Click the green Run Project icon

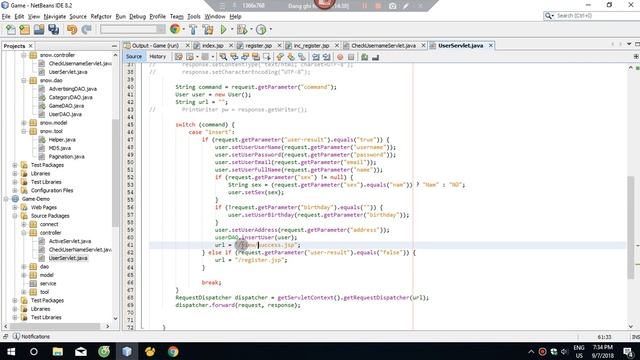(223, 29)
